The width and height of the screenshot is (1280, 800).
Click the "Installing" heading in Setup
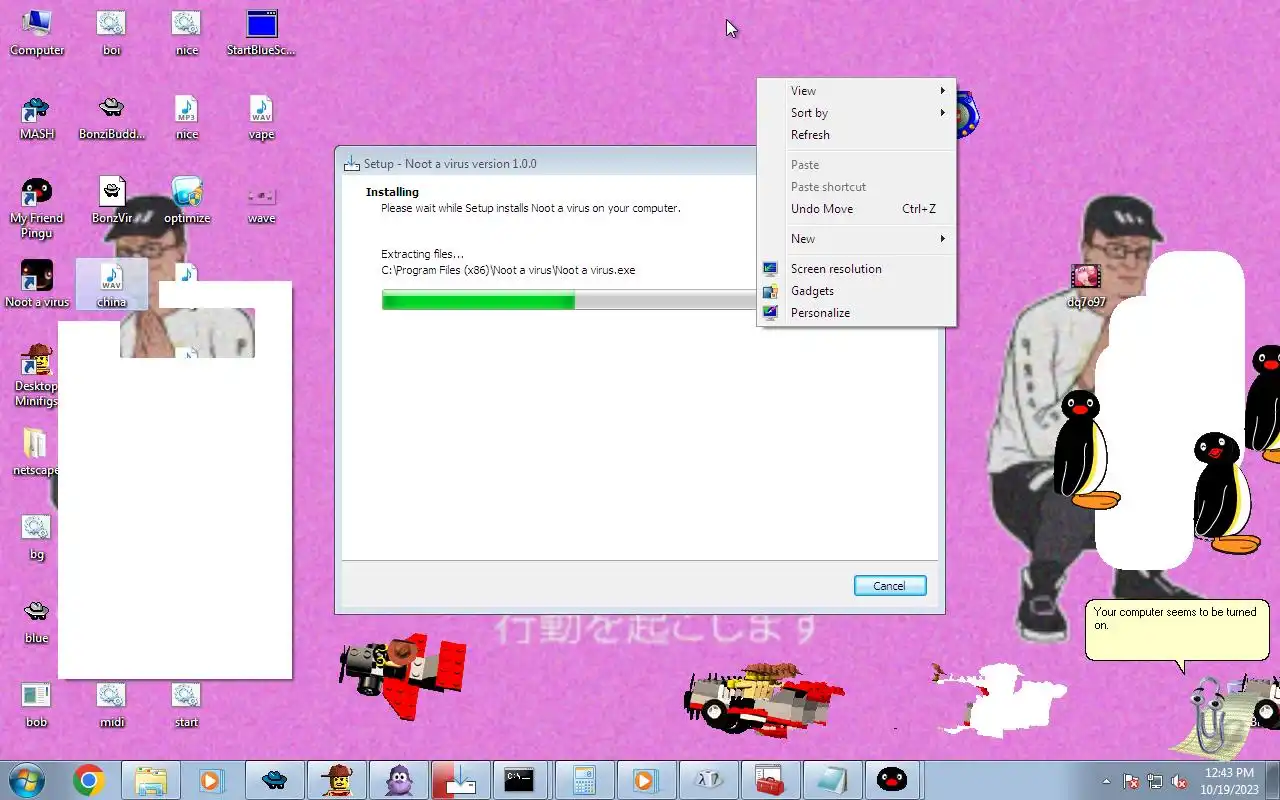[392, 192]
